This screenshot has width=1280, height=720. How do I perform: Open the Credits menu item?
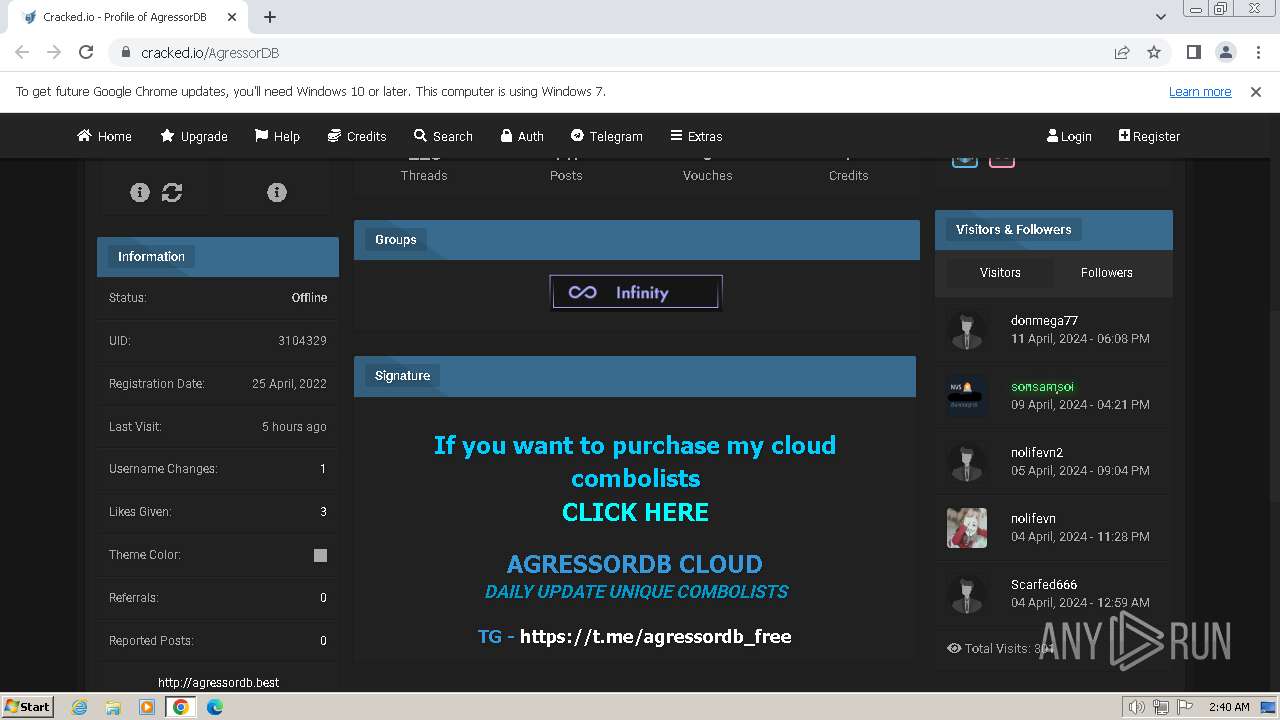[357, 136]
